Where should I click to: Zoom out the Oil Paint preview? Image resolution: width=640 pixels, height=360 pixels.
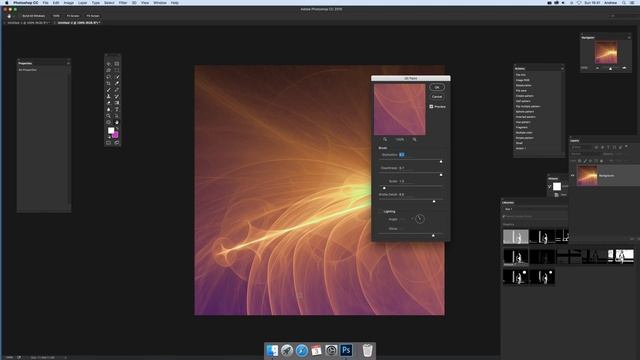385,140
